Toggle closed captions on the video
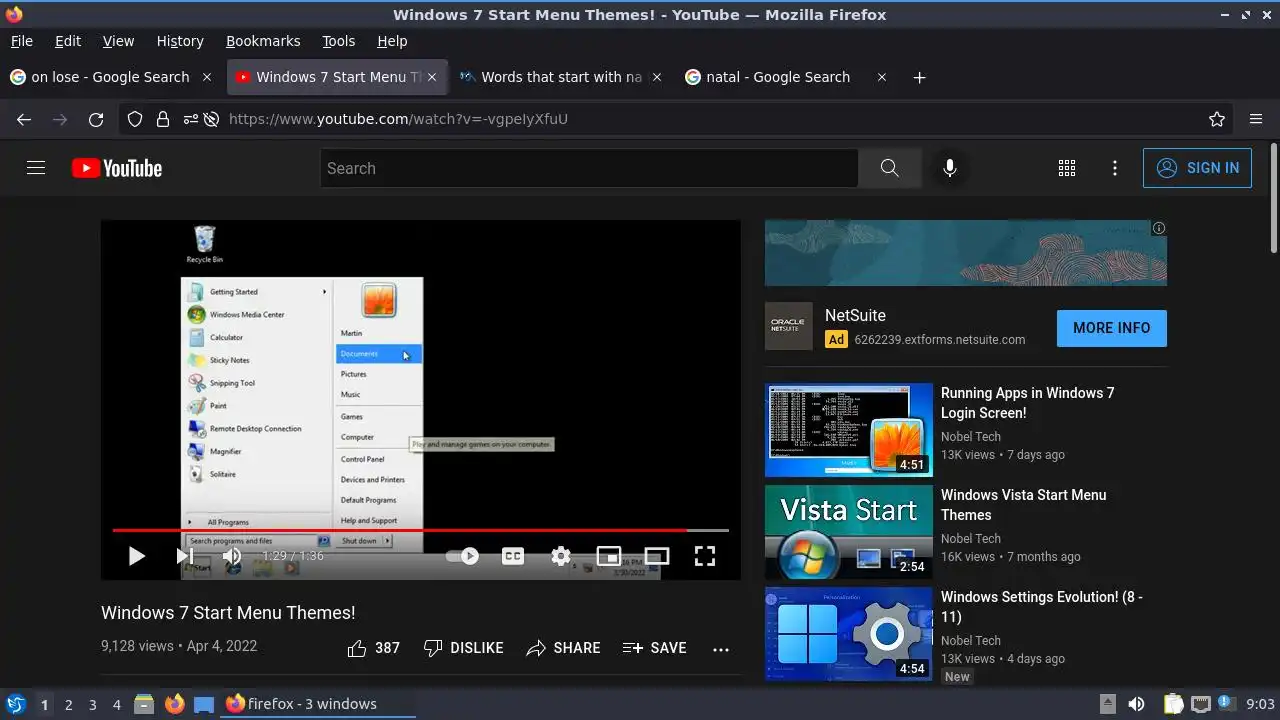Screen dimensions: 1280x720 (x=513, y=556)
